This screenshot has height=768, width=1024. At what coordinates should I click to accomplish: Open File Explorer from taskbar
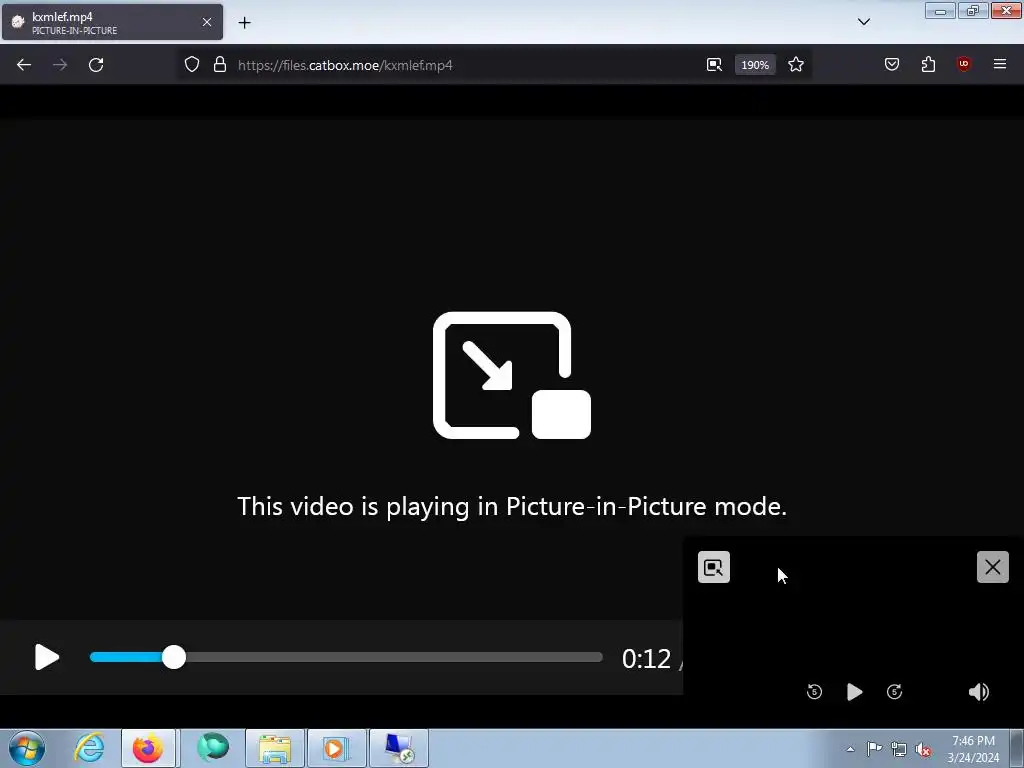click(x=275, y=748)
